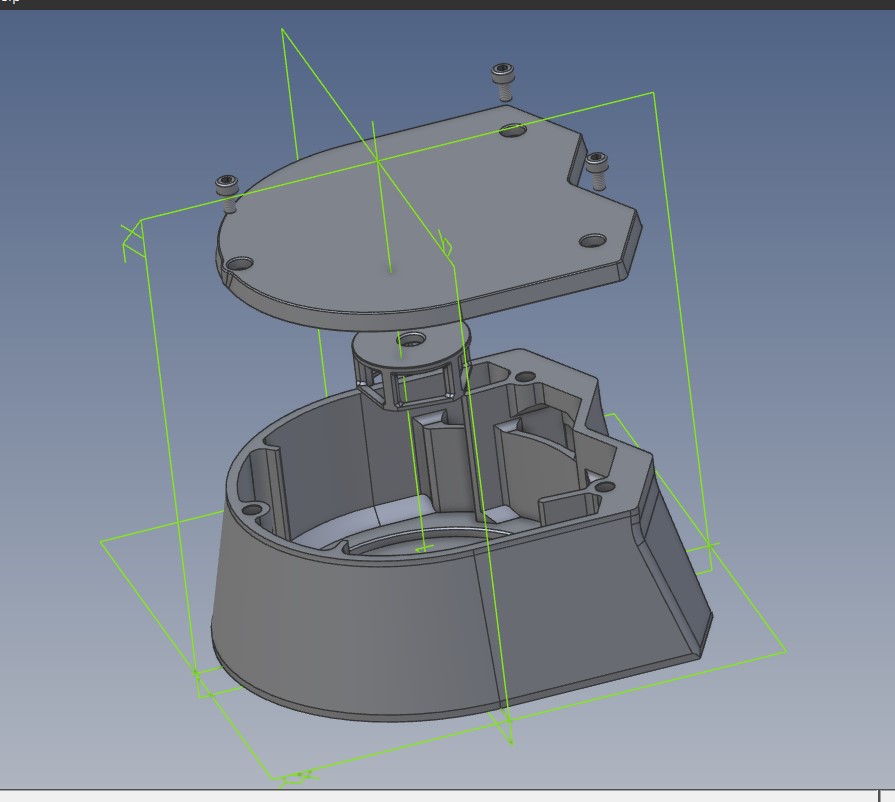The height and width of the screenshot is (802, 895).
Task: Pick the left mounting hole in the lid
Action: click(240, 264)
